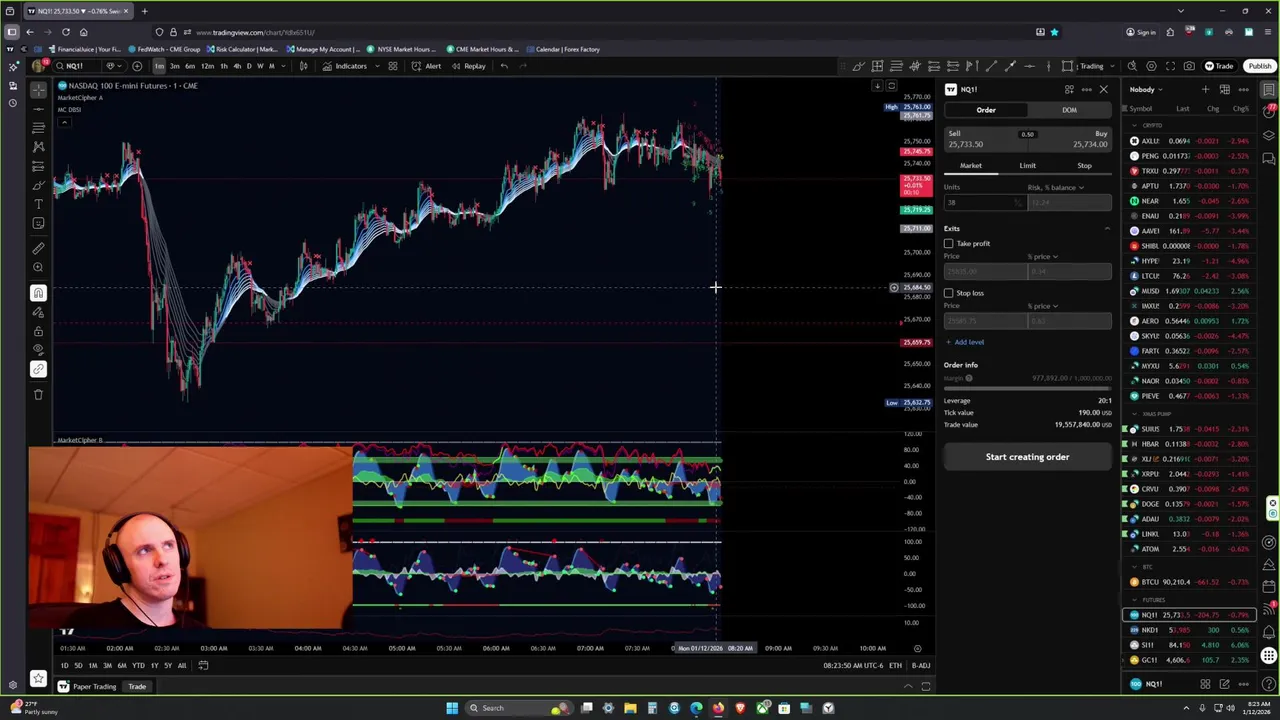The image size is (1280, 720).
Task: Open the indicator templates grid icon
Action: (x=393, y=66)
